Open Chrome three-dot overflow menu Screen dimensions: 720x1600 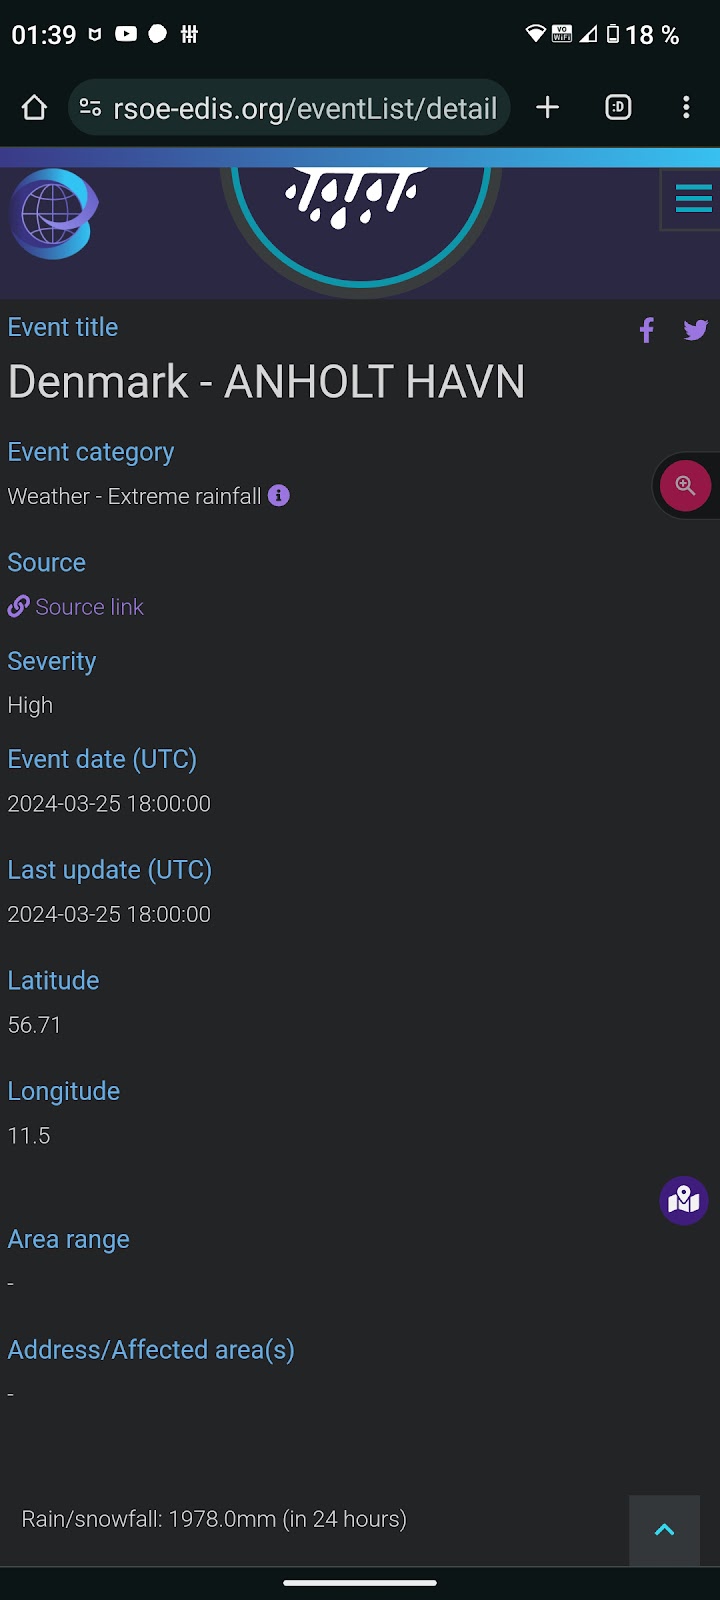pyautogui.click(x=686, y=108)
